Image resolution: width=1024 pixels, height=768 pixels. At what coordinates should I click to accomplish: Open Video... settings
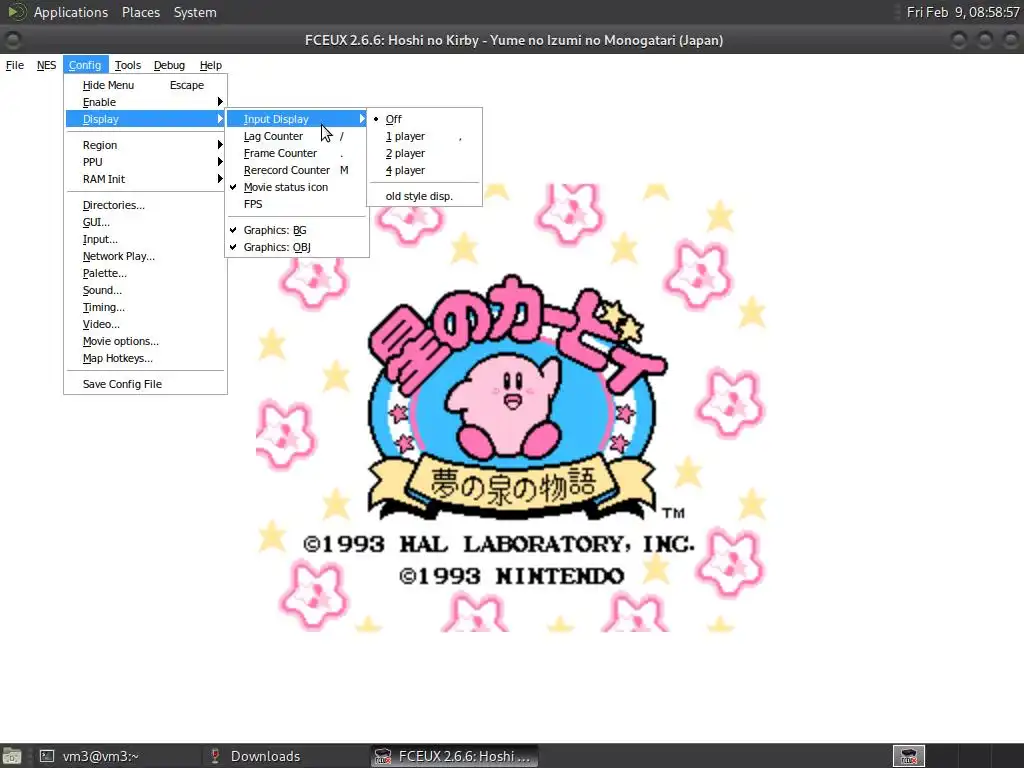tap(145, 324)
